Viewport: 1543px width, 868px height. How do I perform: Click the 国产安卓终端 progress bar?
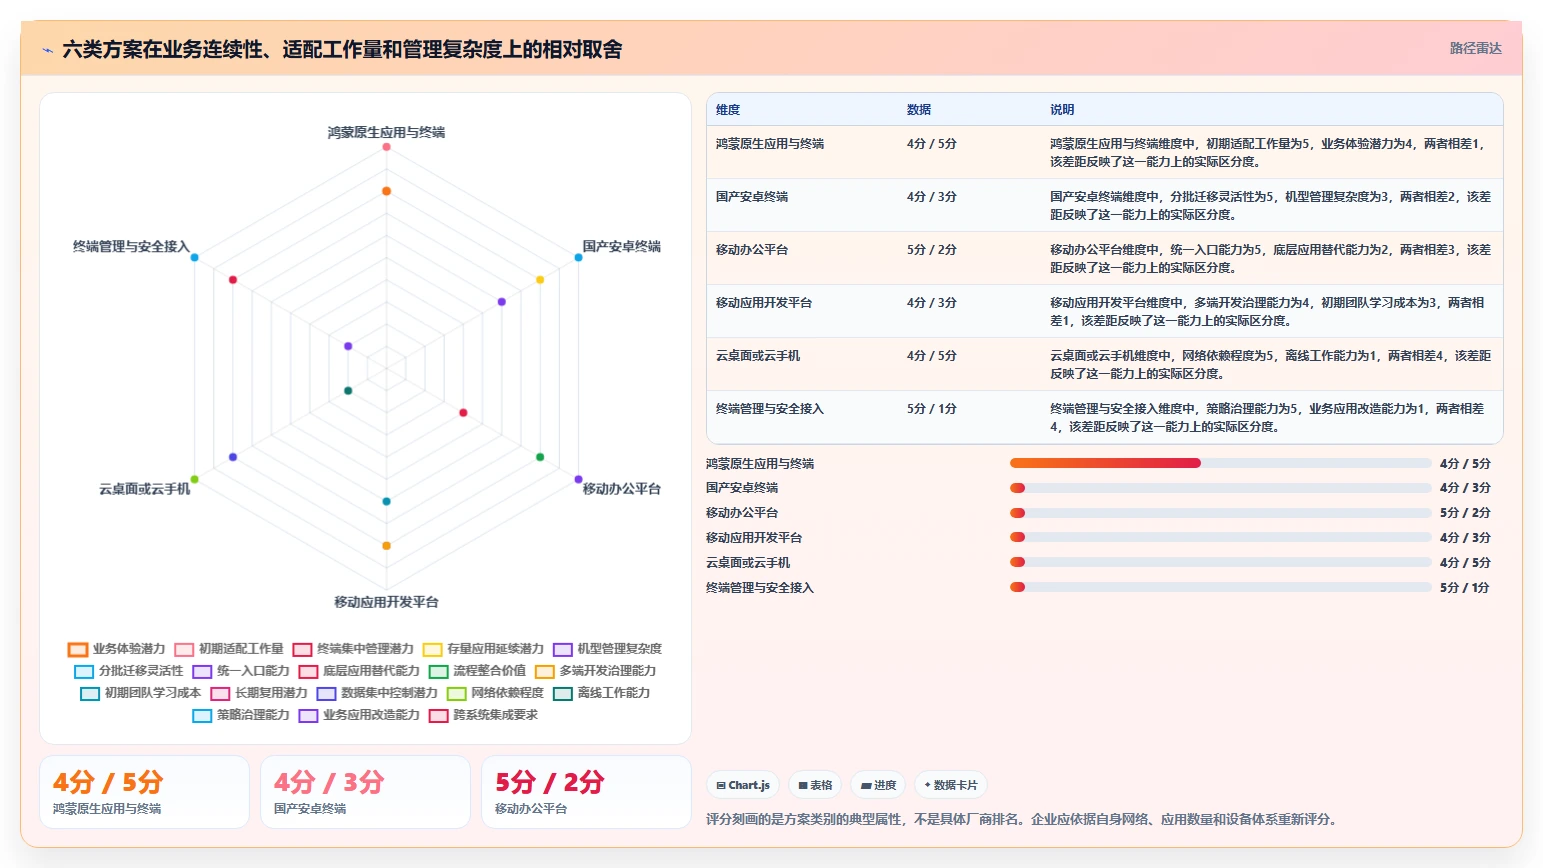[1220, 488]
